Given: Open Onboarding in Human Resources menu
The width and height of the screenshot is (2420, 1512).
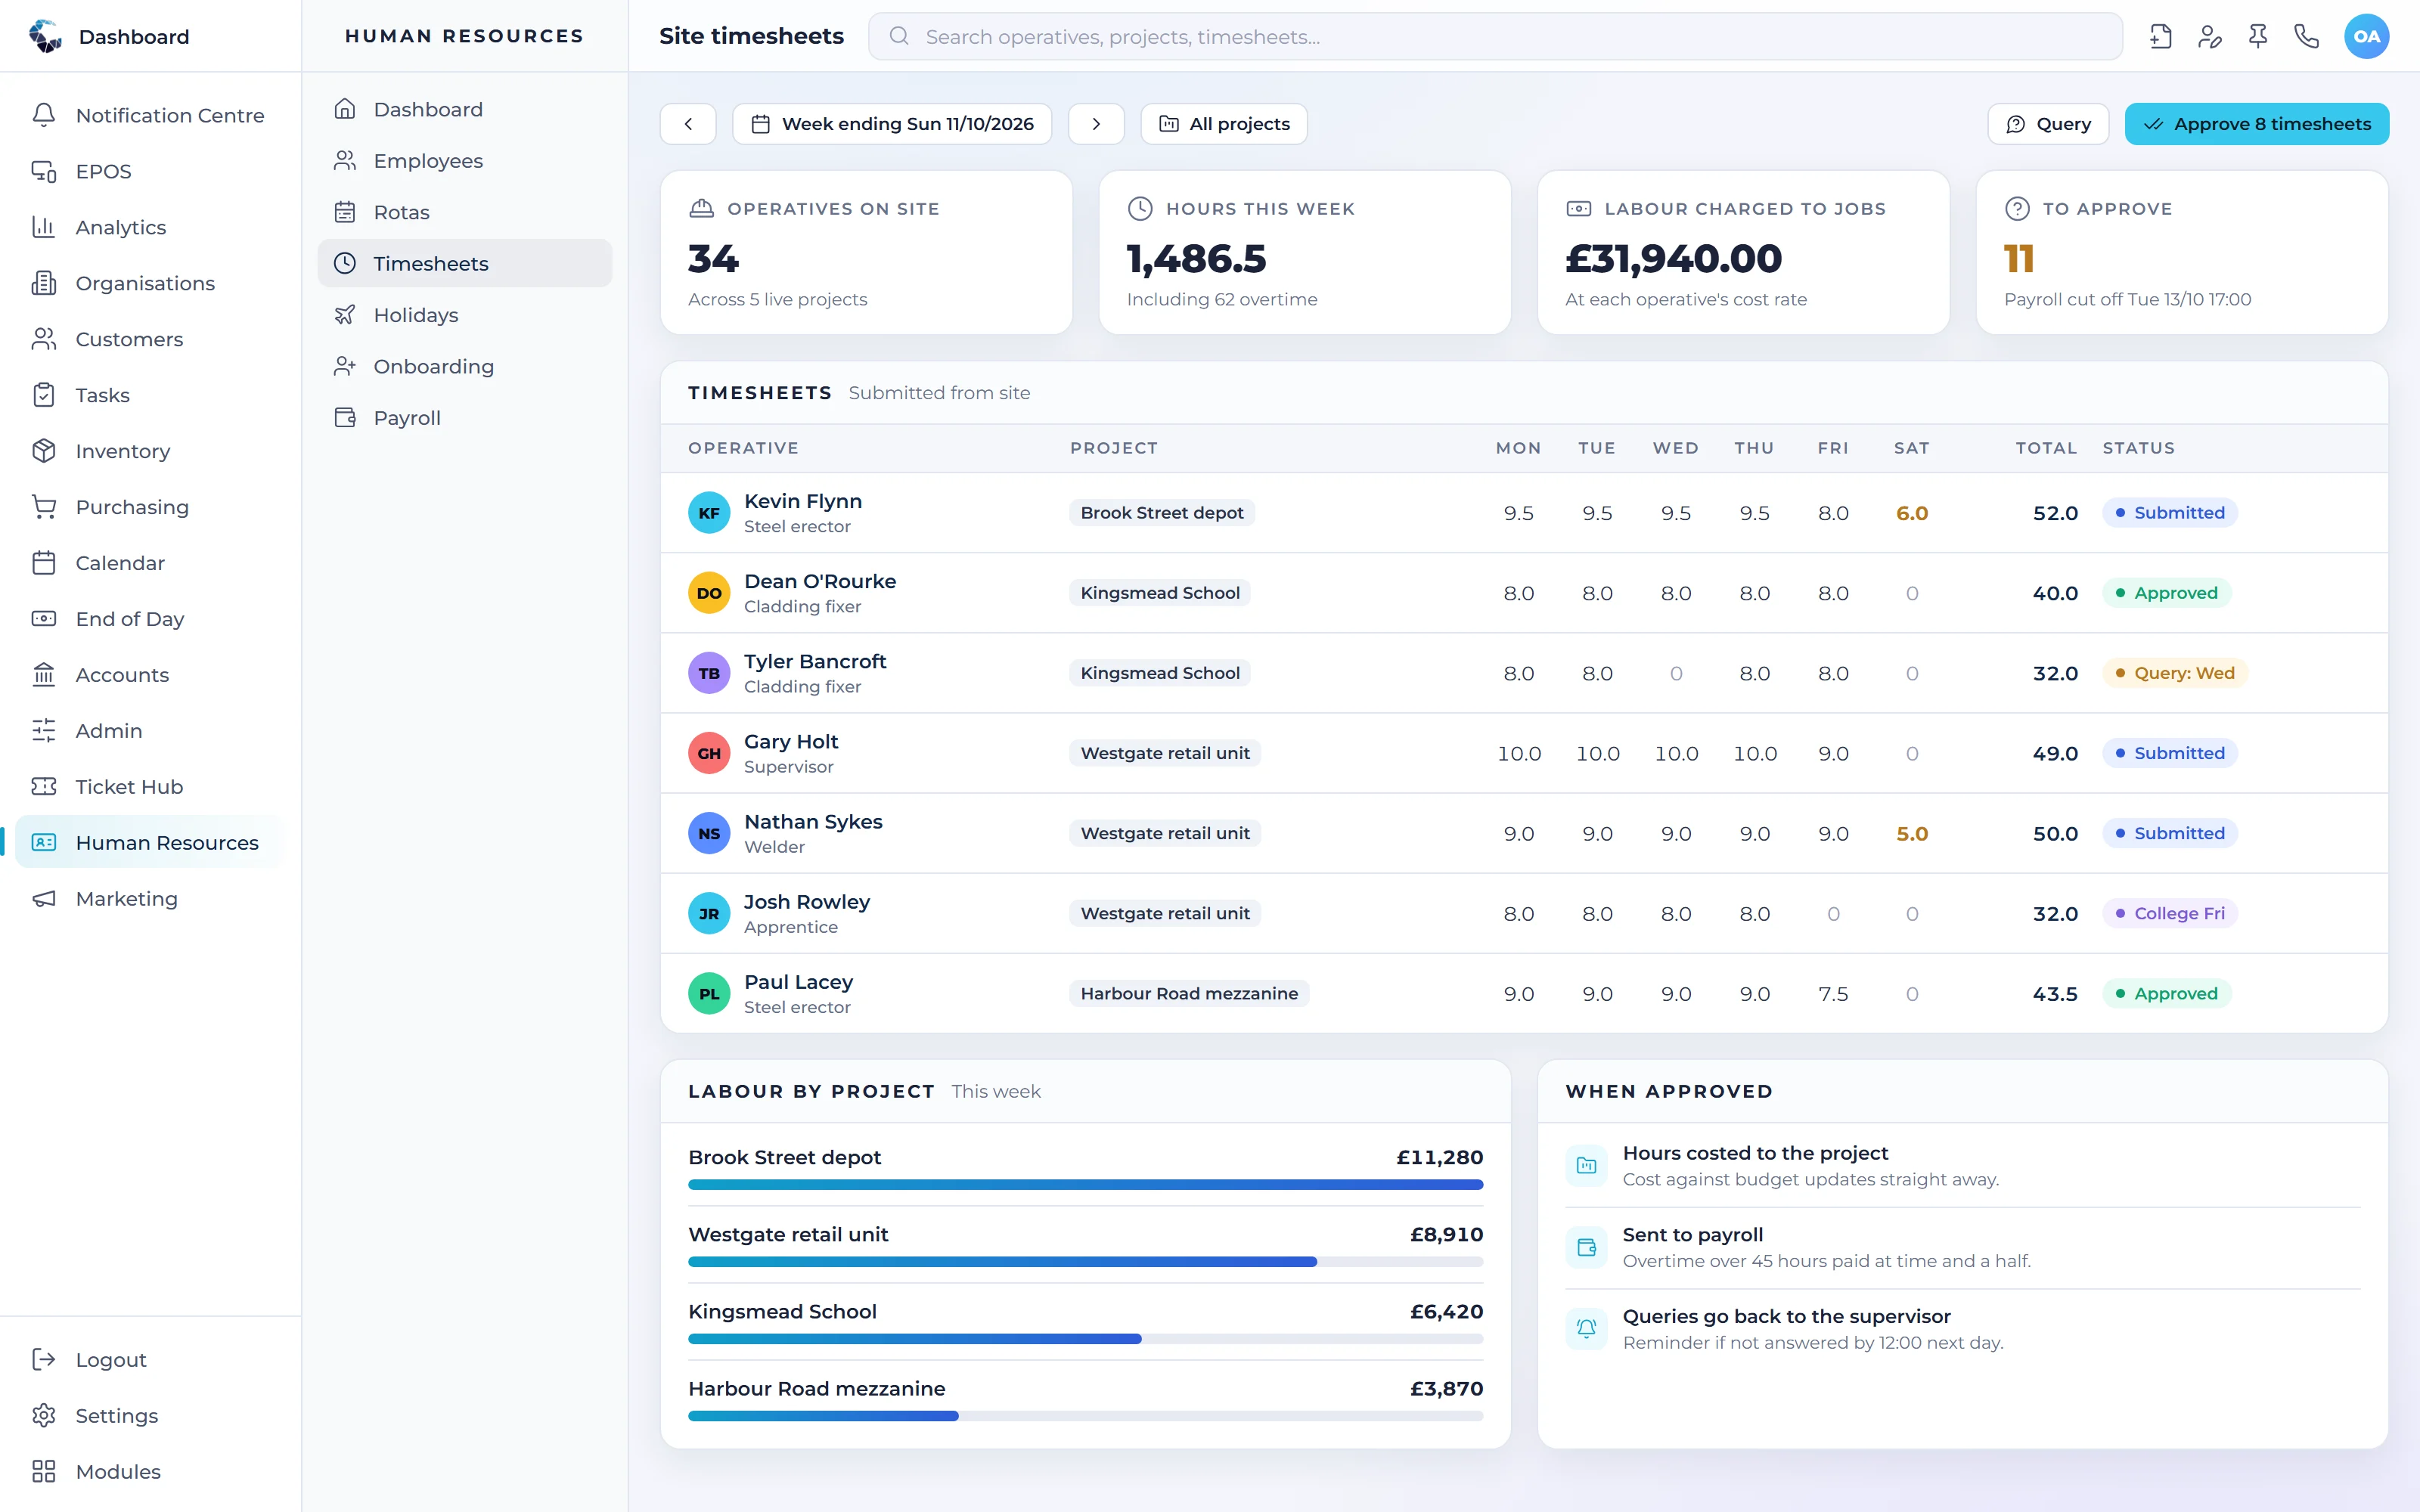Looking at the screenshot, I should (465, 366).
